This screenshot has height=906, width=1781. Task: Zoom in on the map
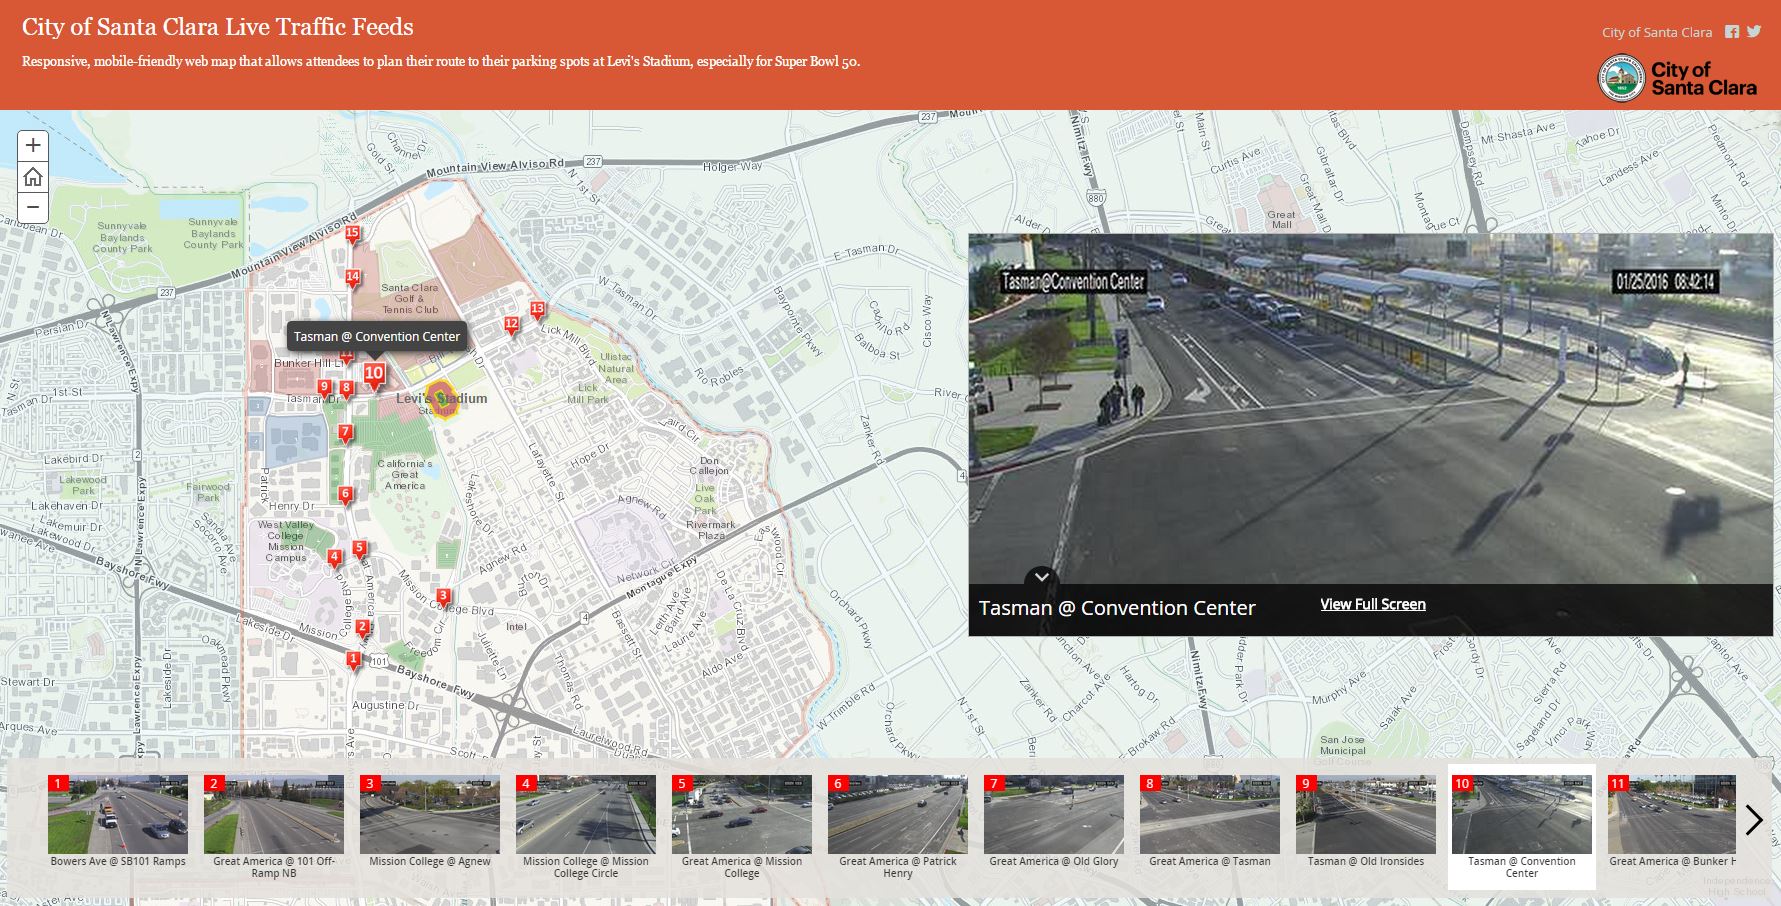pyautogui.click(x=33, y=145)
